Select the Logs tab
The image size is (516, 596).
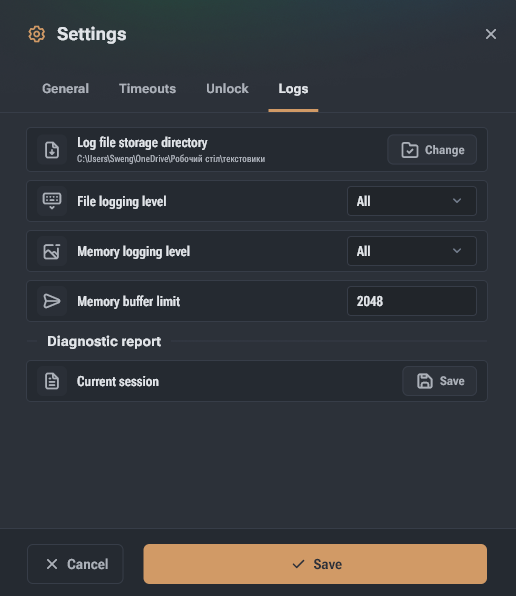[x=293, y=89]
